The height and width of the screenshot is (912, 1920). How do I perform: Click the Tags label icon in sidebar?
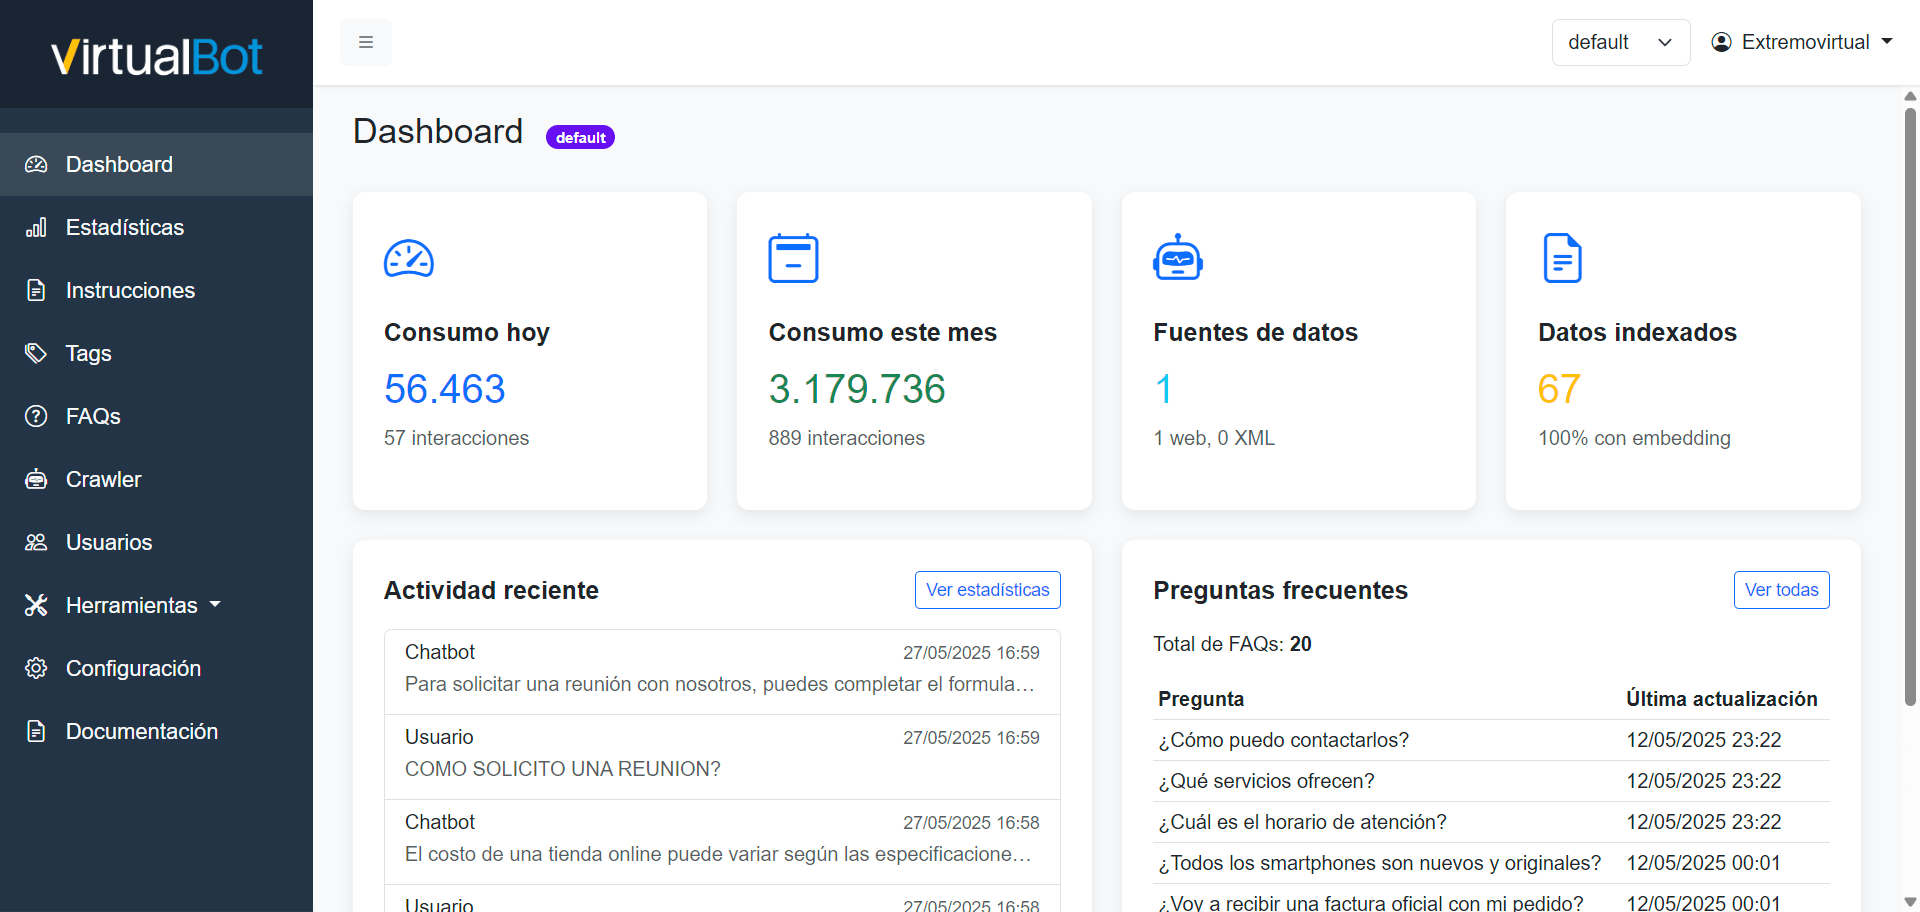coord(36,353)
